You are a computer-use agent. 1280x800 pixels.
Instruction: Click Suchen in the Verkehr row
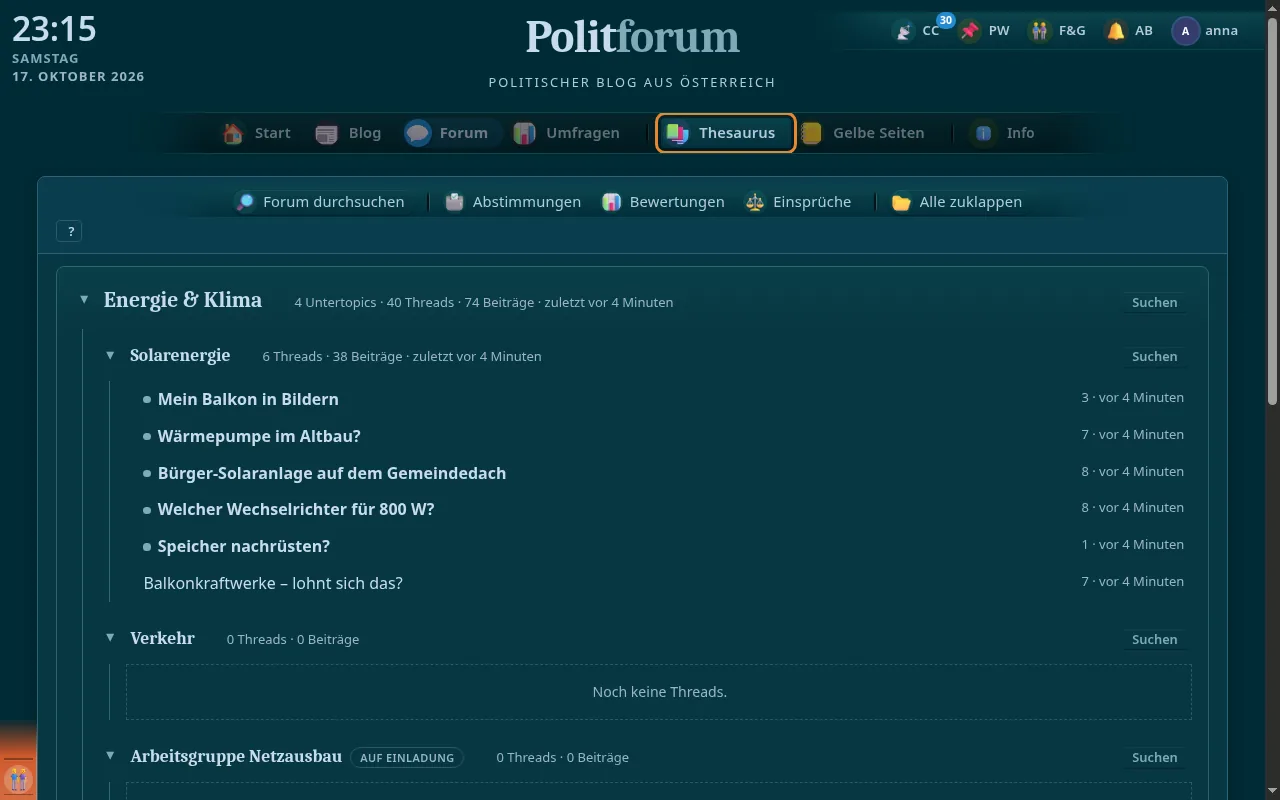click(1154, 639)
